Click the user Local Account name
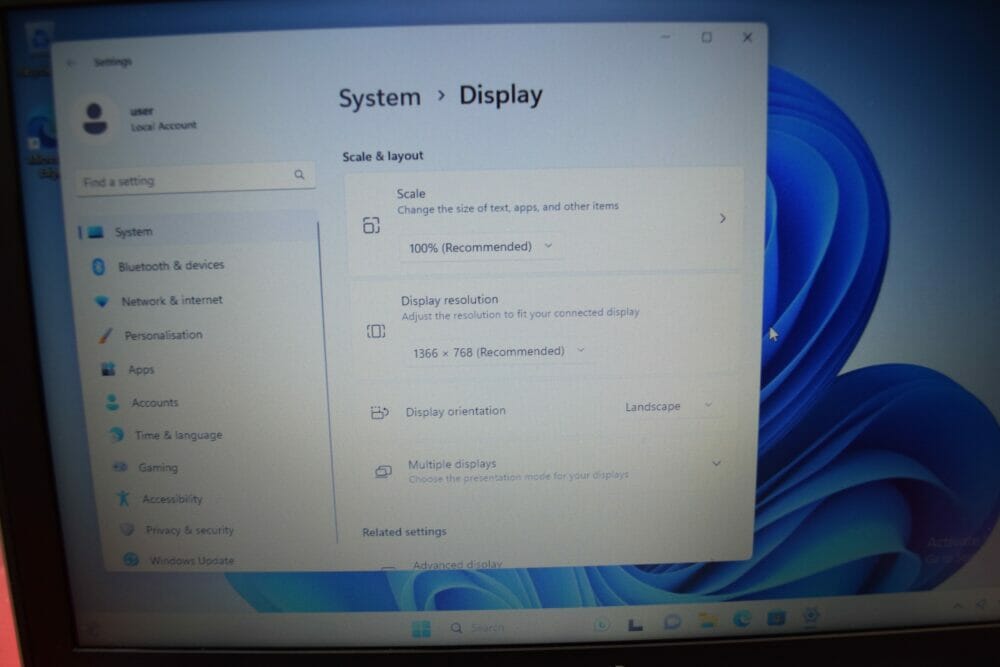Screen dimensions: 1000x667 [163, 119]
